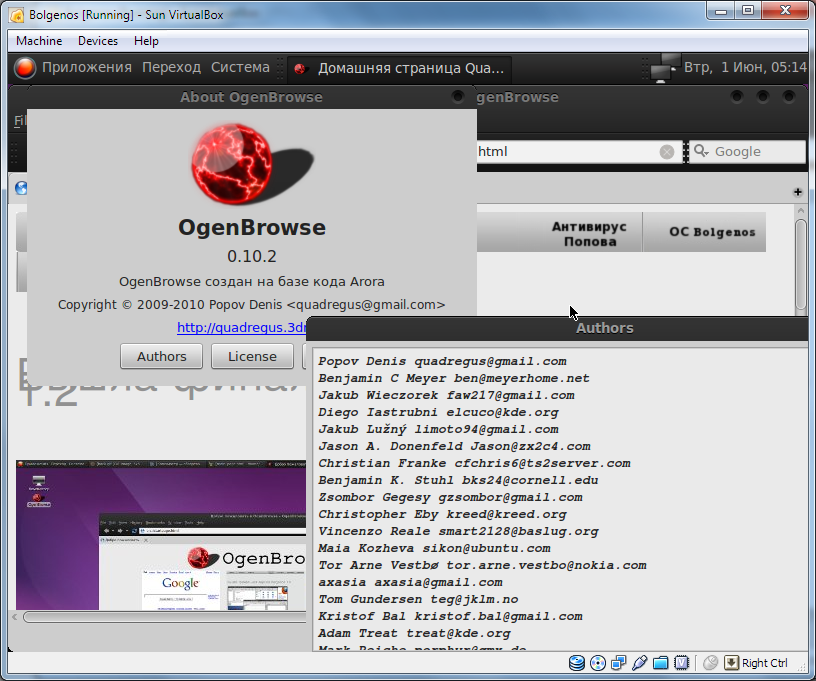Open the Переход menu
Viewport: 816px width, 681px height.
(171, 67)
